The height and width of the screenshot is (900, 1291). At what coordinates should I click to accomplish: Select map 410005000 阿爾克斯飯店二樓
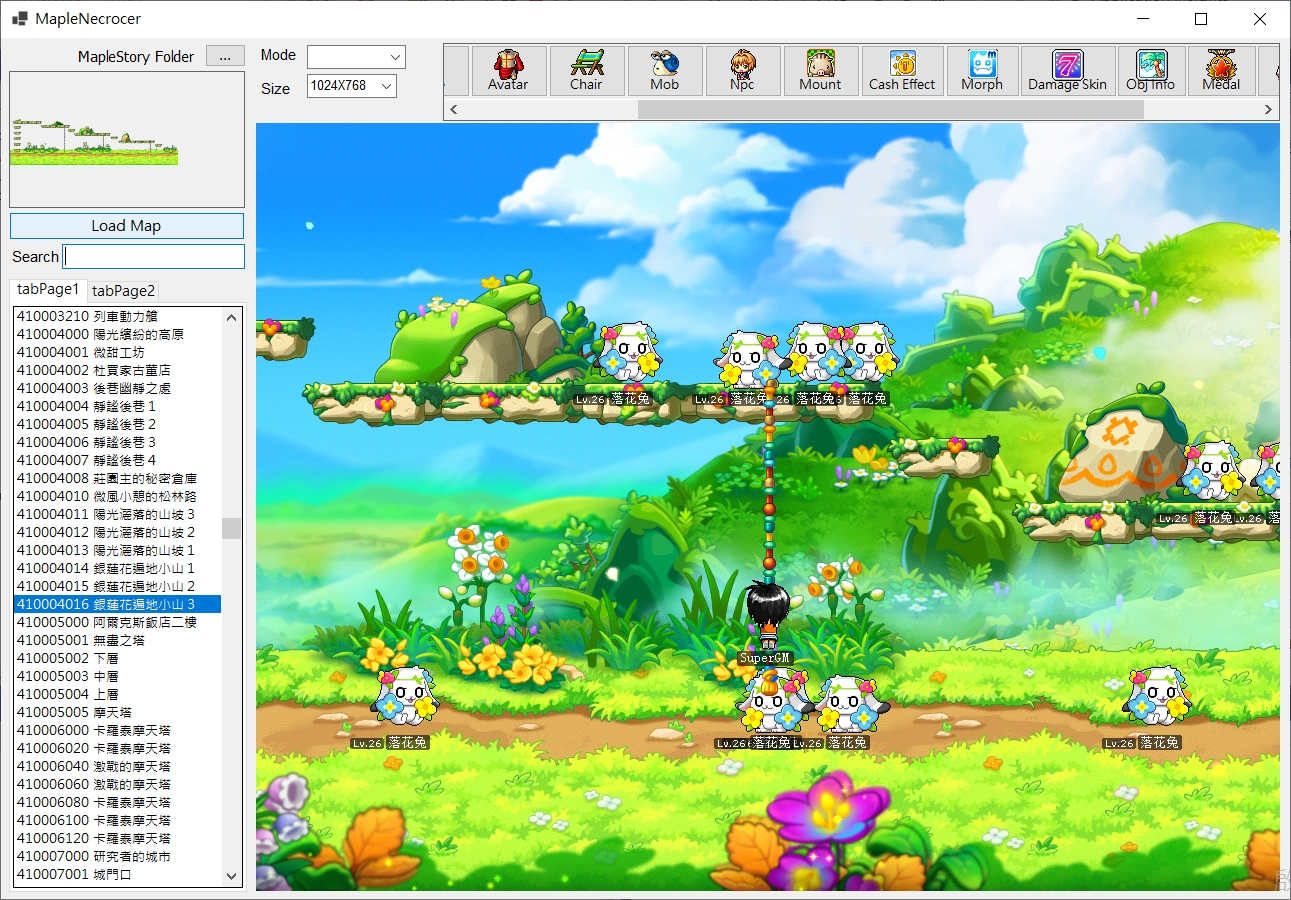coord(117,622)
